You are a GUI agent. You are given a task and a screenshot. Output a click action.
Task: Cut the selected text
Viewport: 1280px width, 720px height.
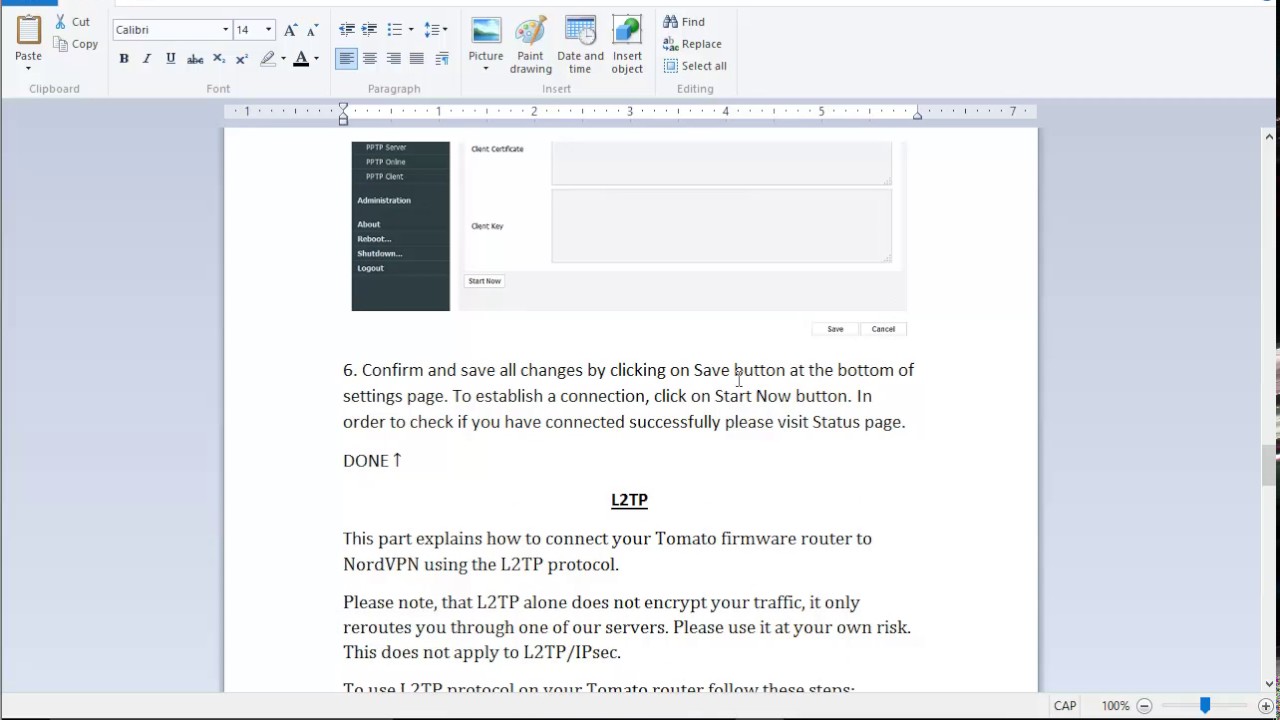point(72,21)
